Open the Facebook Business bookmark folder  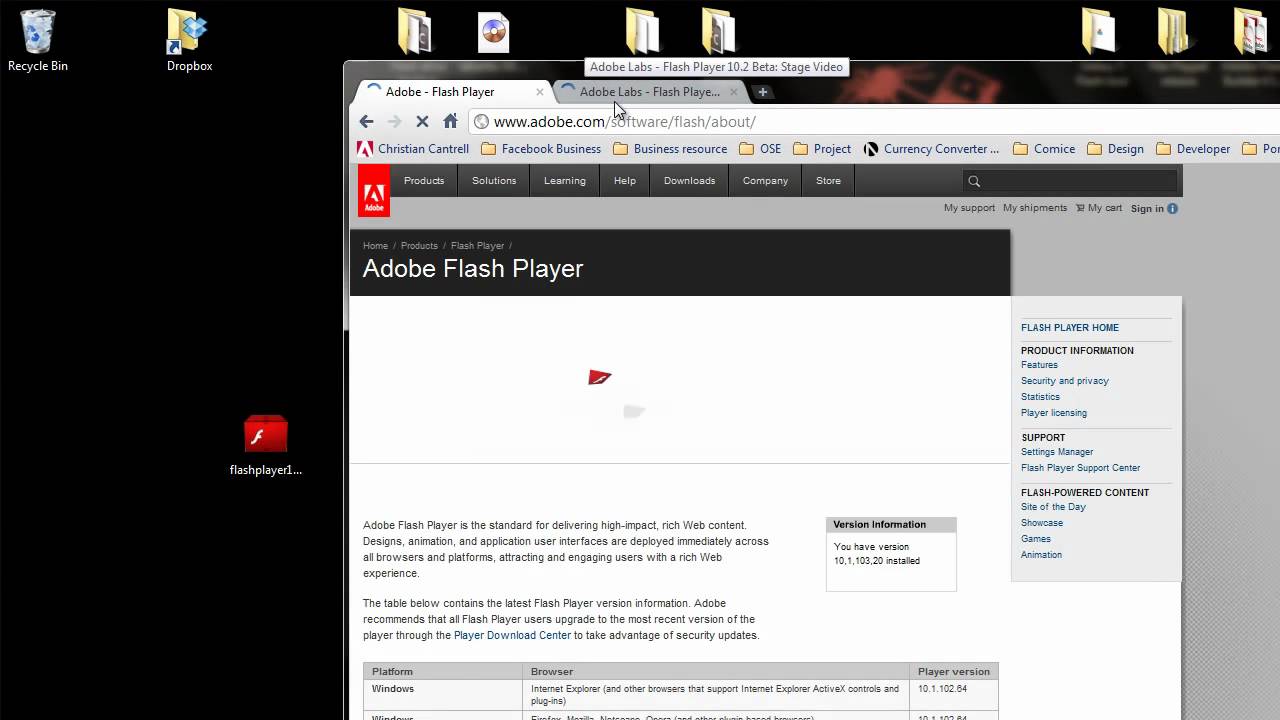point(541,149)
